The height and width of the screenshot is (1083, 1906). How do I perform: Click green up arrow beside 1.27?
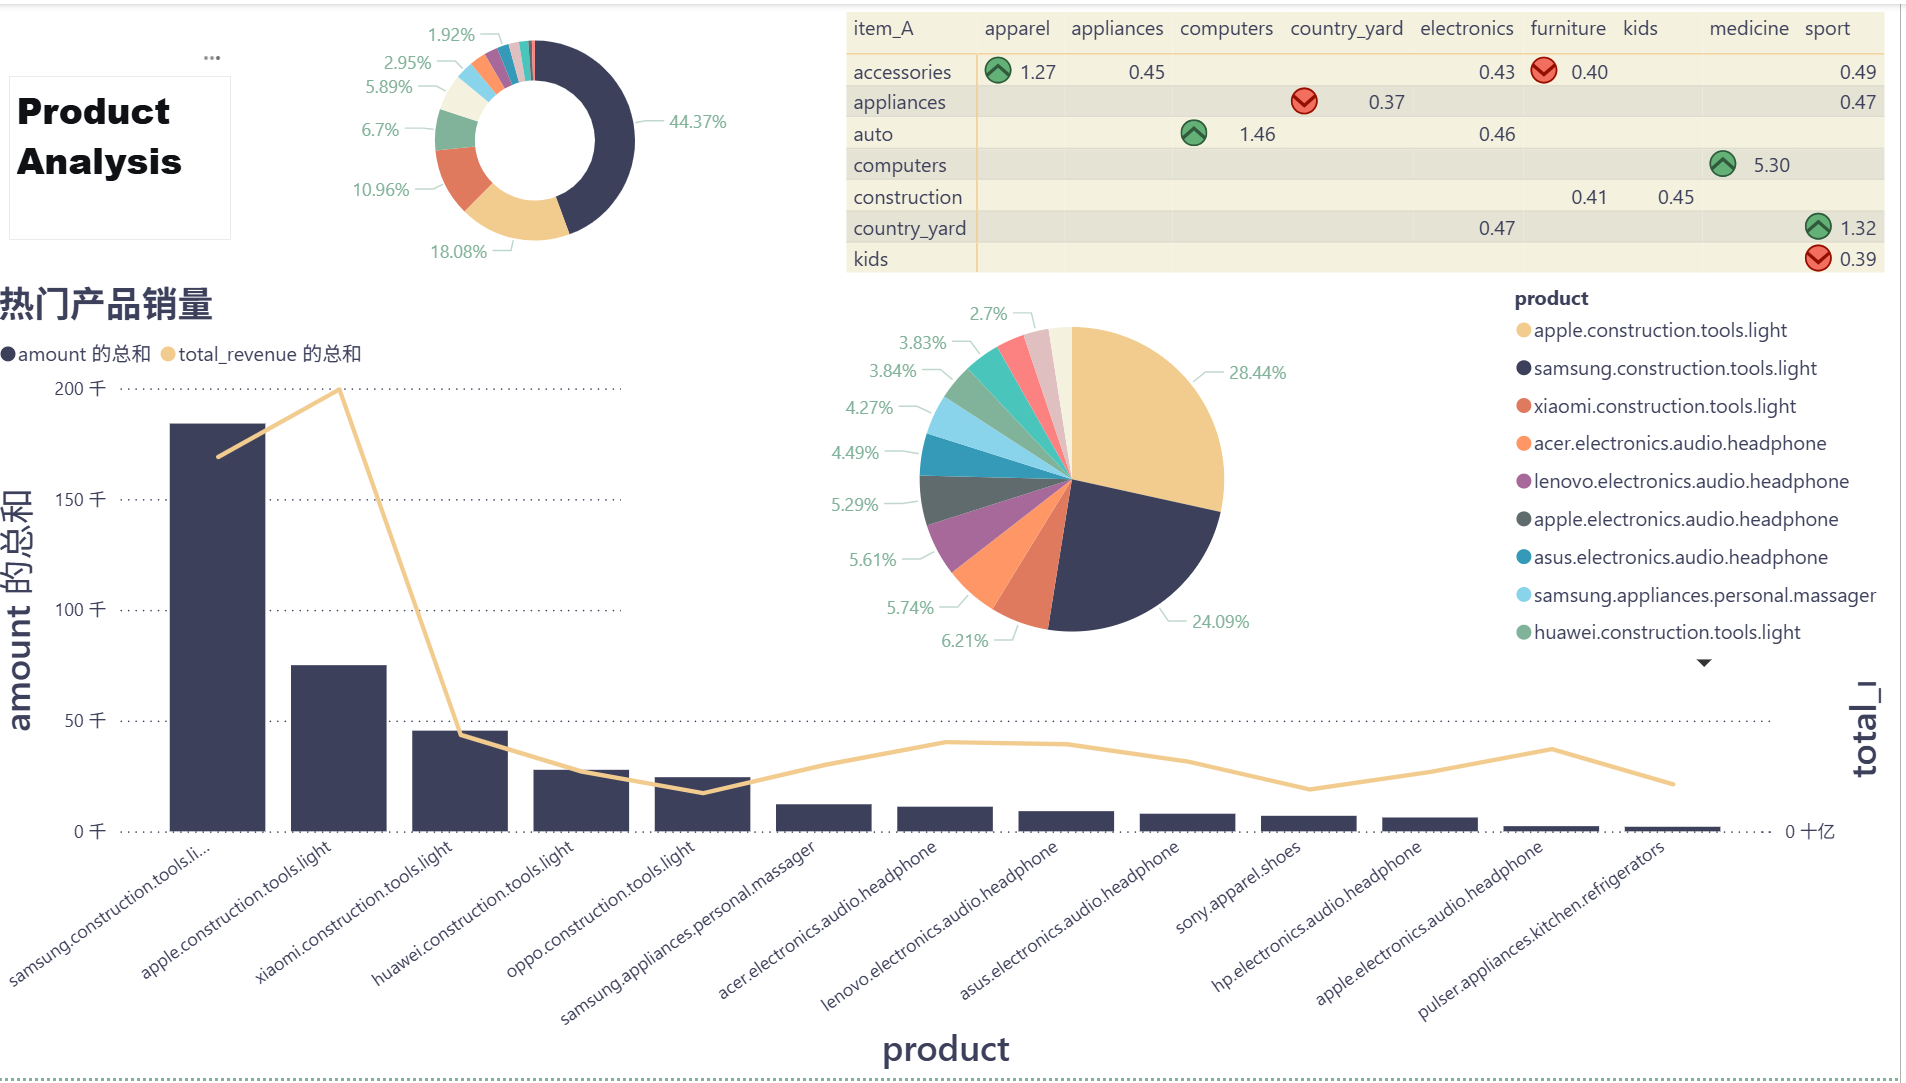click(997, 70)
